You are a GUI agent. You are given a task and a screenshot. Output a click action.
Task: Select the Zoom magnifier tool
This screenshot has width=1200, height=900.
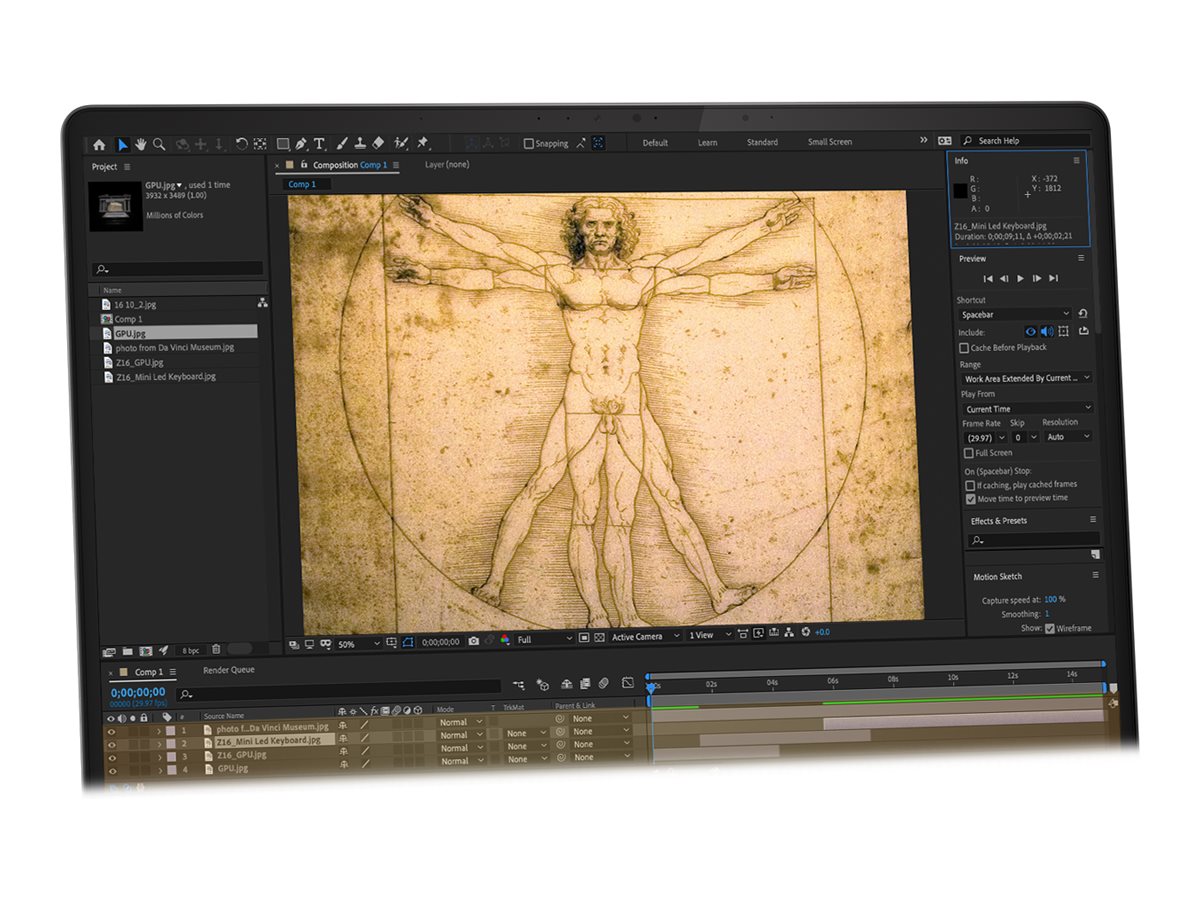pyautogui.click(x=159, y=144)
